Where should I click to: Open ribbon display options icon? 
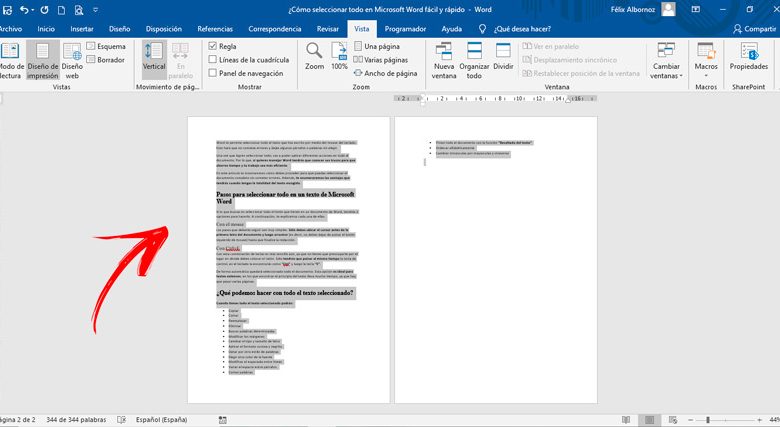click(x=696, y=9)
